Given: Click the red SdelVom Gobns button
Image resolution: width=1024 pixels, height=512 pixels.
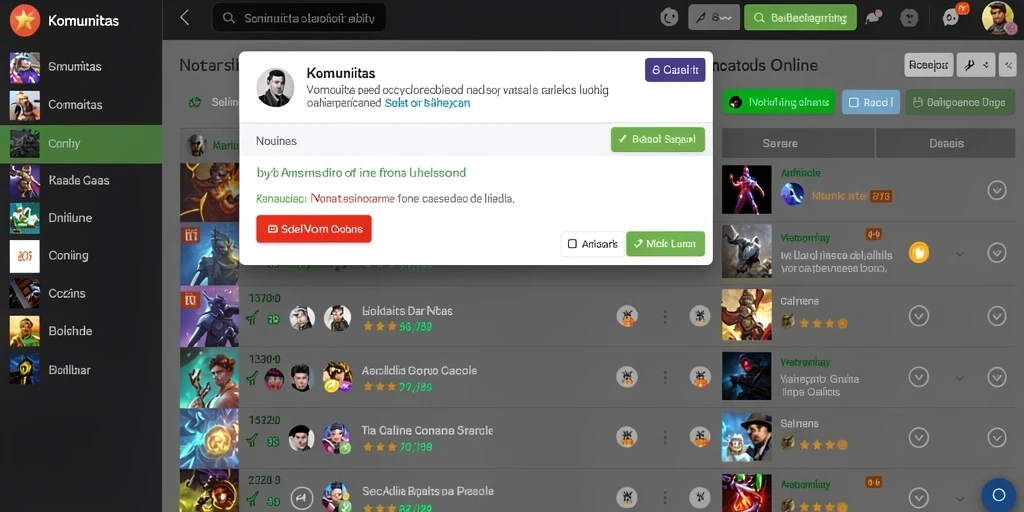Looking at the screenshot, I should (313, 229).
